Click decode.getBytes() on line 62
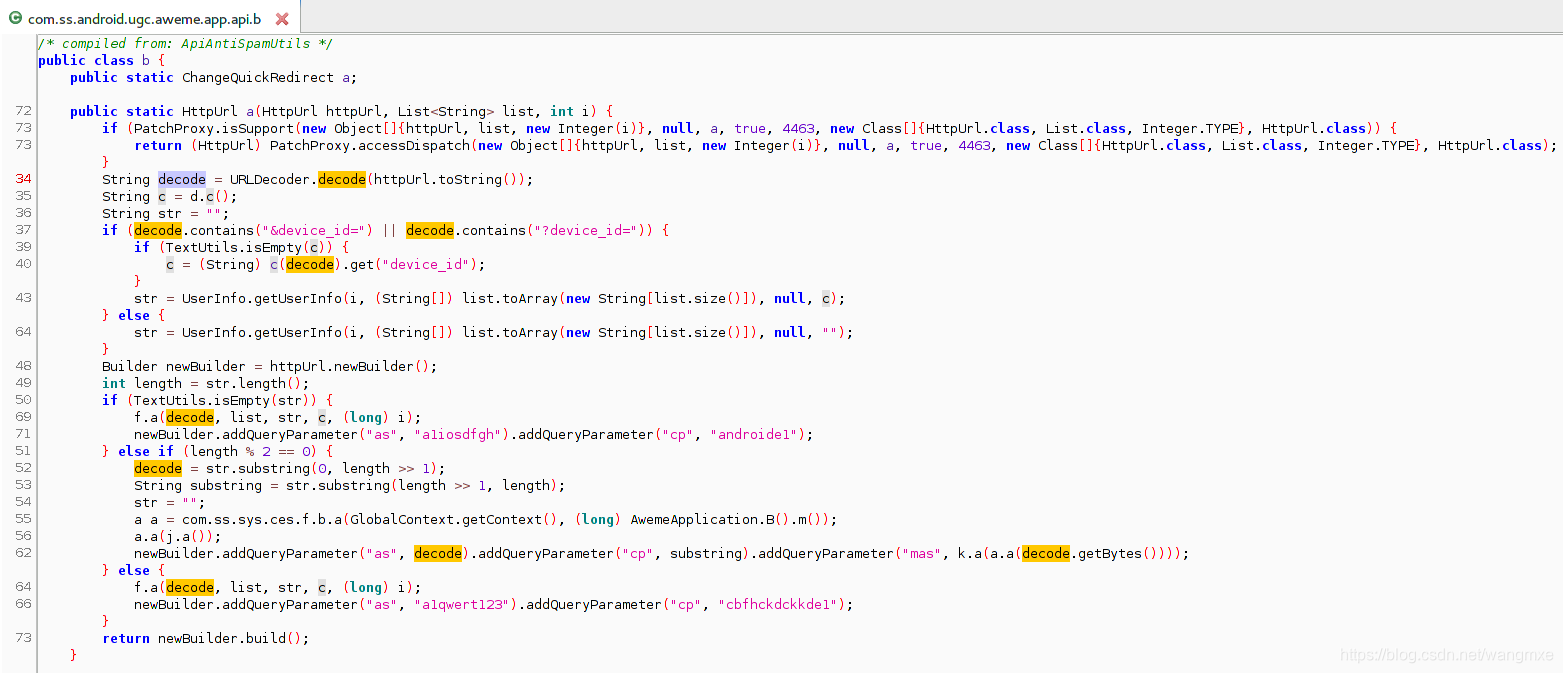Viewport: 1563px width, 673px height. coord(1094,553)
